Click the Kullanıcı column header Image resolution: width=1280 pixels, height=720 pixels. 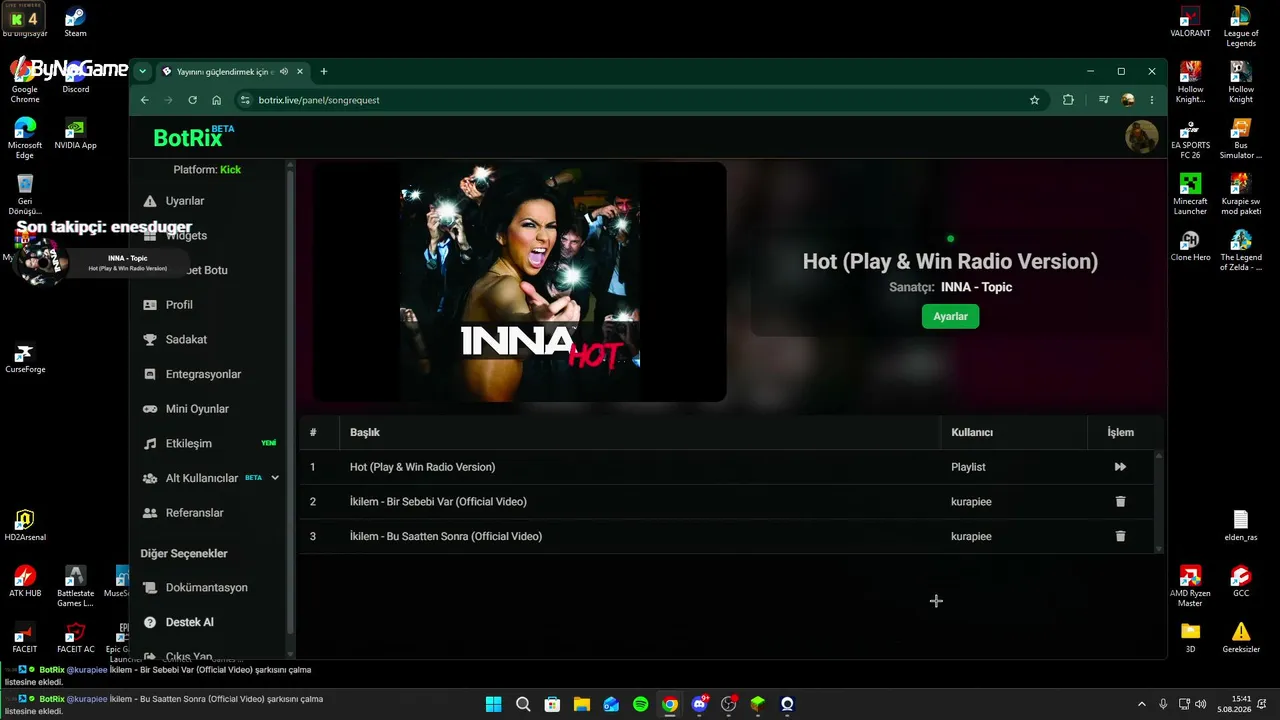pyautogui.click(x=972, y=432)
